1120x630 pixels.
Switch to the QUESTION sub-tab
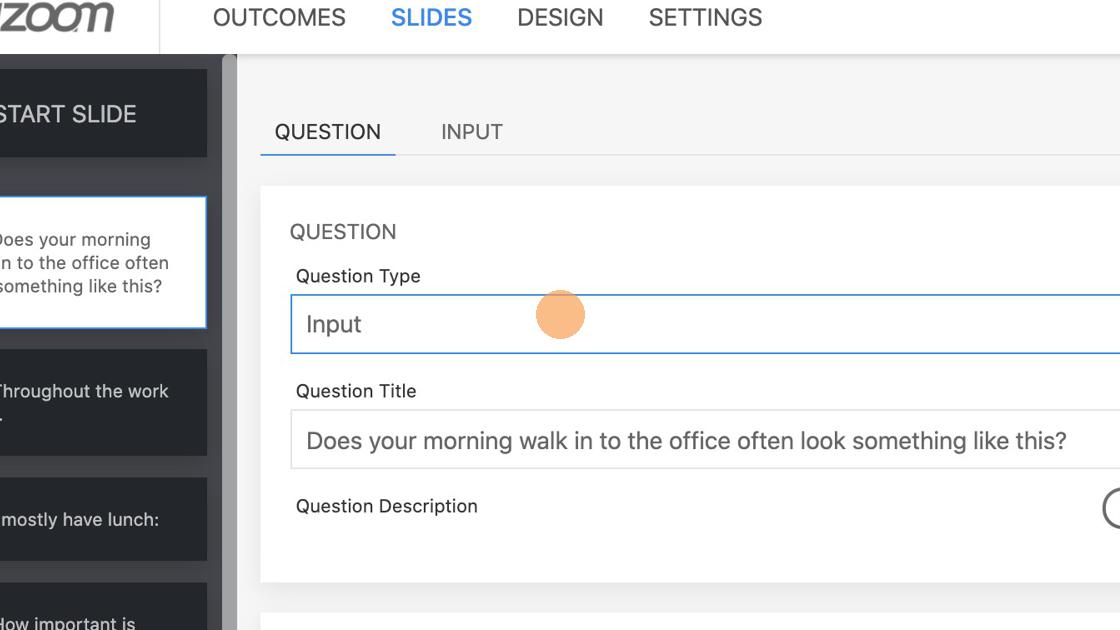point(328,132)
